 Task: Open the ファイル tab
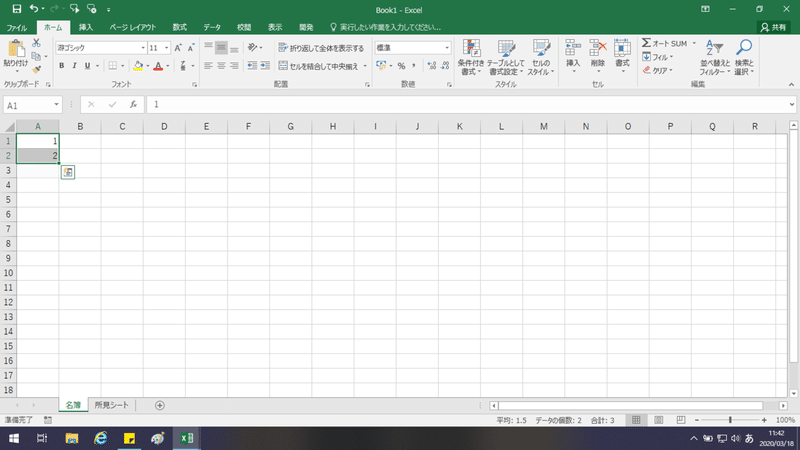tap(17, 28)
